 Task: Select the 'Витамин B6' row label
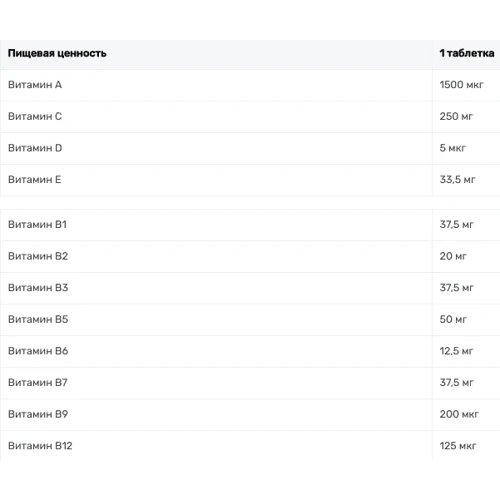38,351
